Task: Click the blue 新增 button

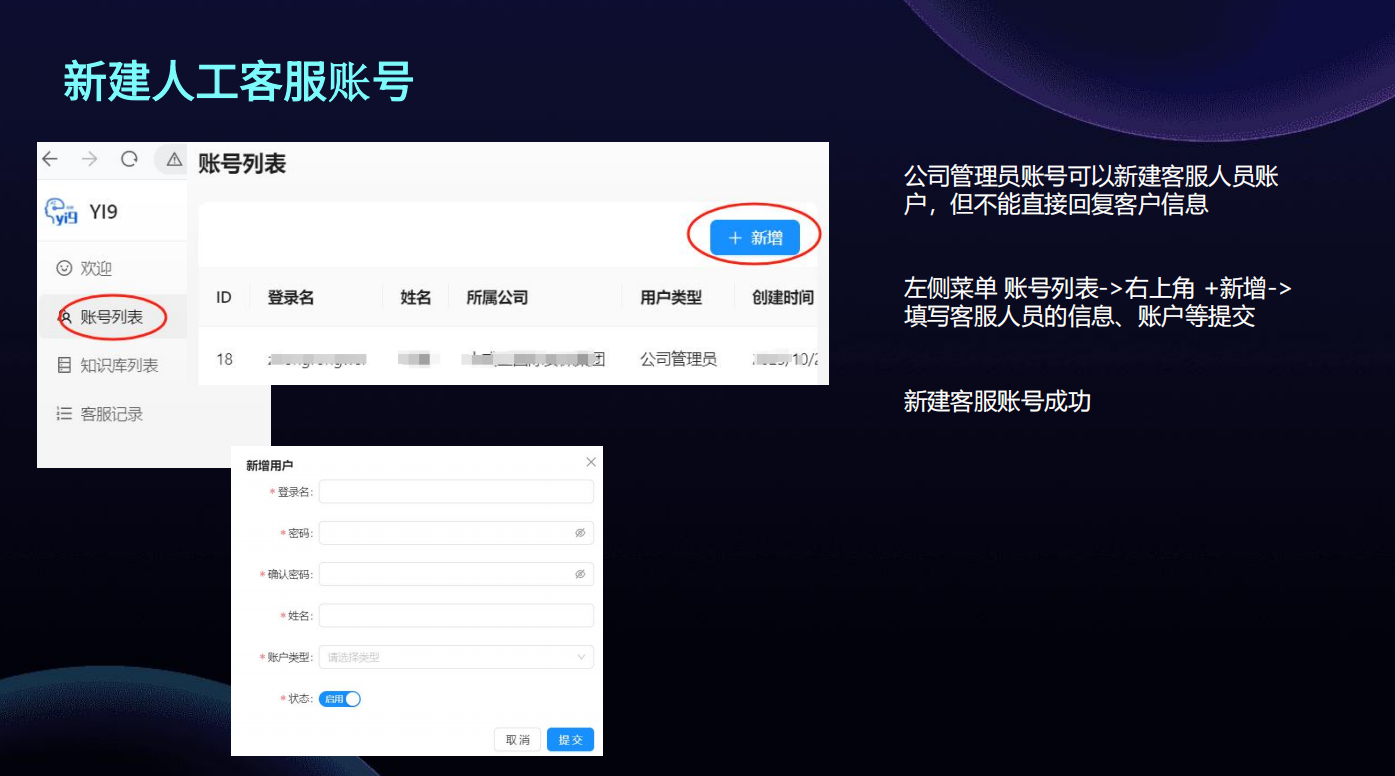Action: pos(755,238)
